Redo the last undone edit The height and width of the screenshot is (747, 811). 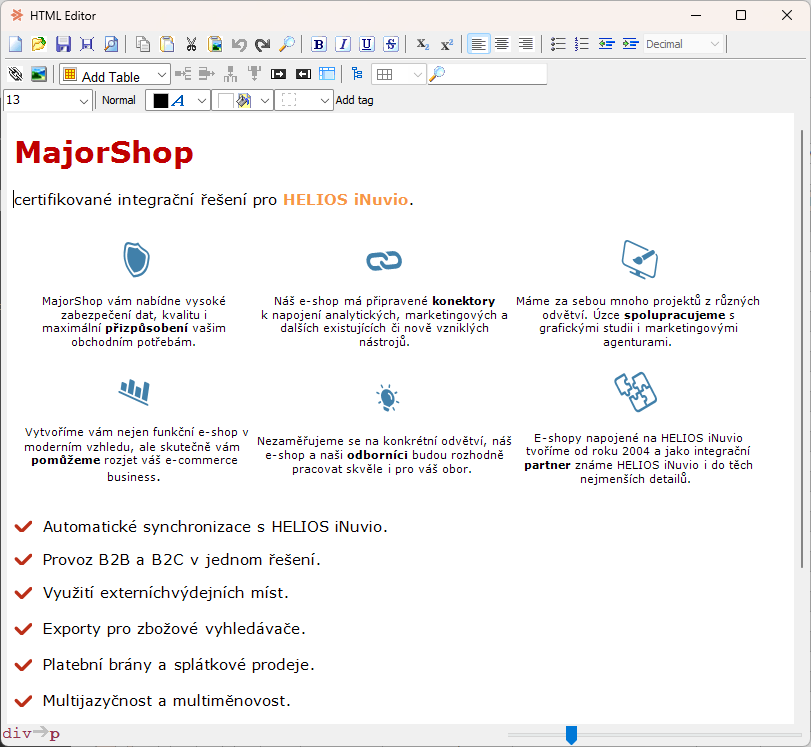pyautogui.click(x=263, y=44)
